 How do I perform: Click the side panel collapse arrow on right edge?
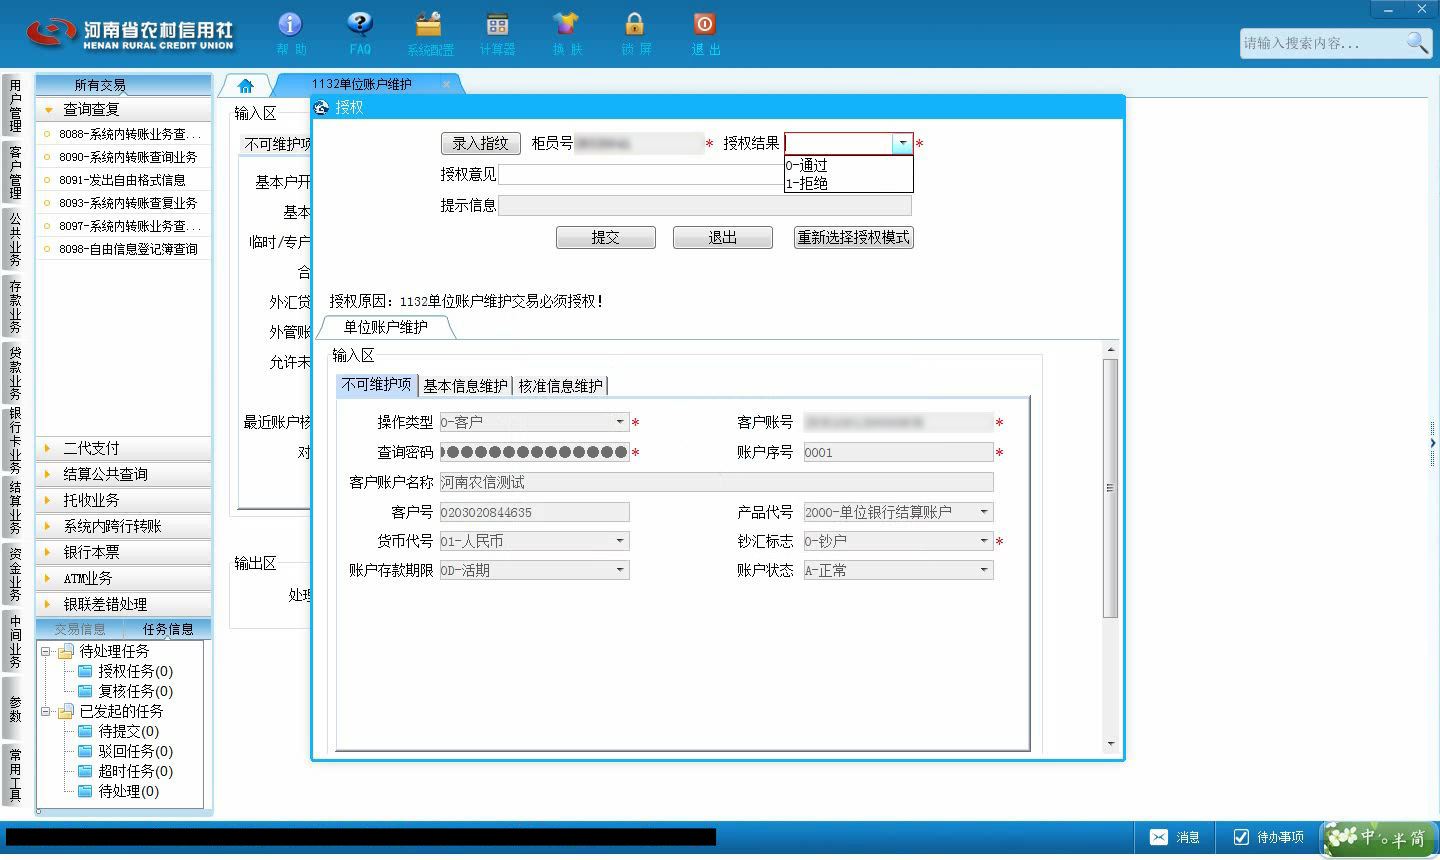(1433, 443)
